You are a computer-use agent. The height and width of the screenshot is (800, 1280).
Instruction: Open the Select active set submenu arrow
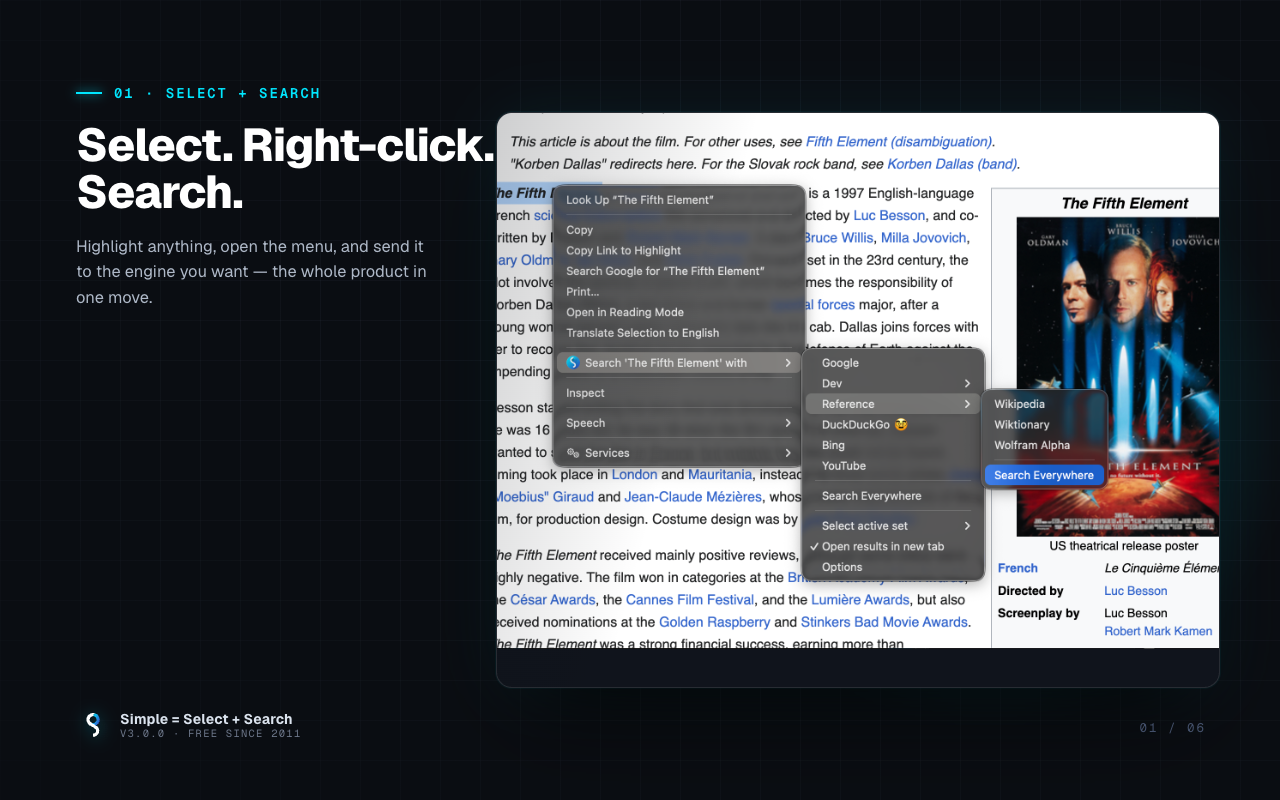coord(967,526)
